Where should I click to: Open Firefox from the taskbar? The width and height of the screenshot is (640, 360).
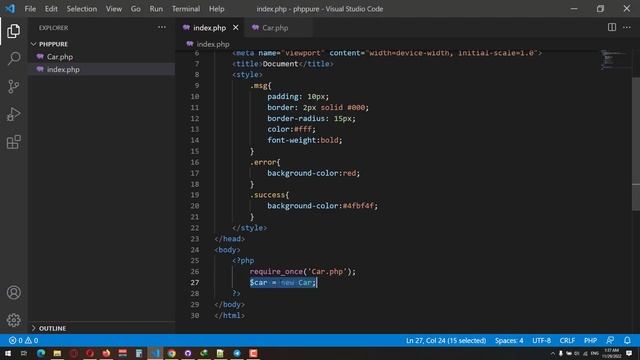coord(106,353)
